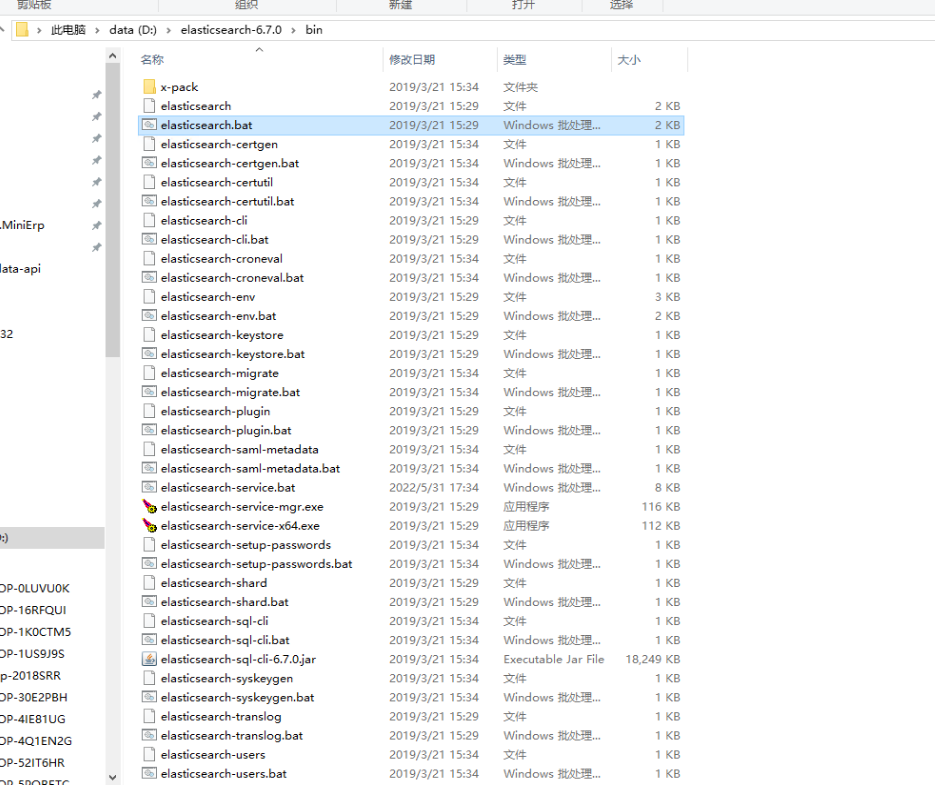This screenshot has width=935, height=786.
Task: Sort files by 大小 column
Action: click(629, 60)
